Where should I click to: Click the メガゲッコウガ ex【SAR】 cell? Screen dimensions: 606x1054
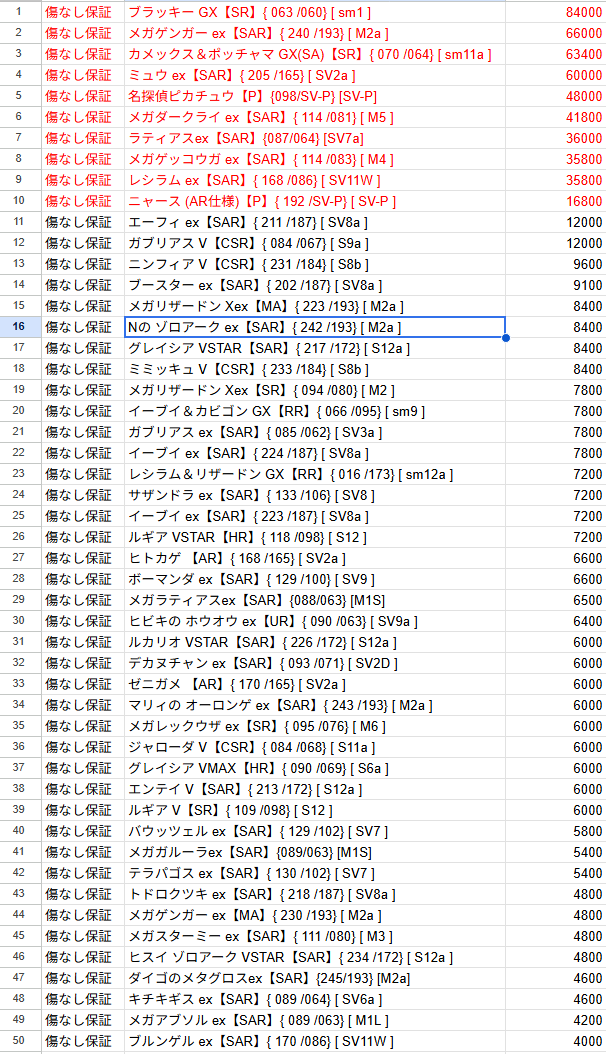point(314,159)
